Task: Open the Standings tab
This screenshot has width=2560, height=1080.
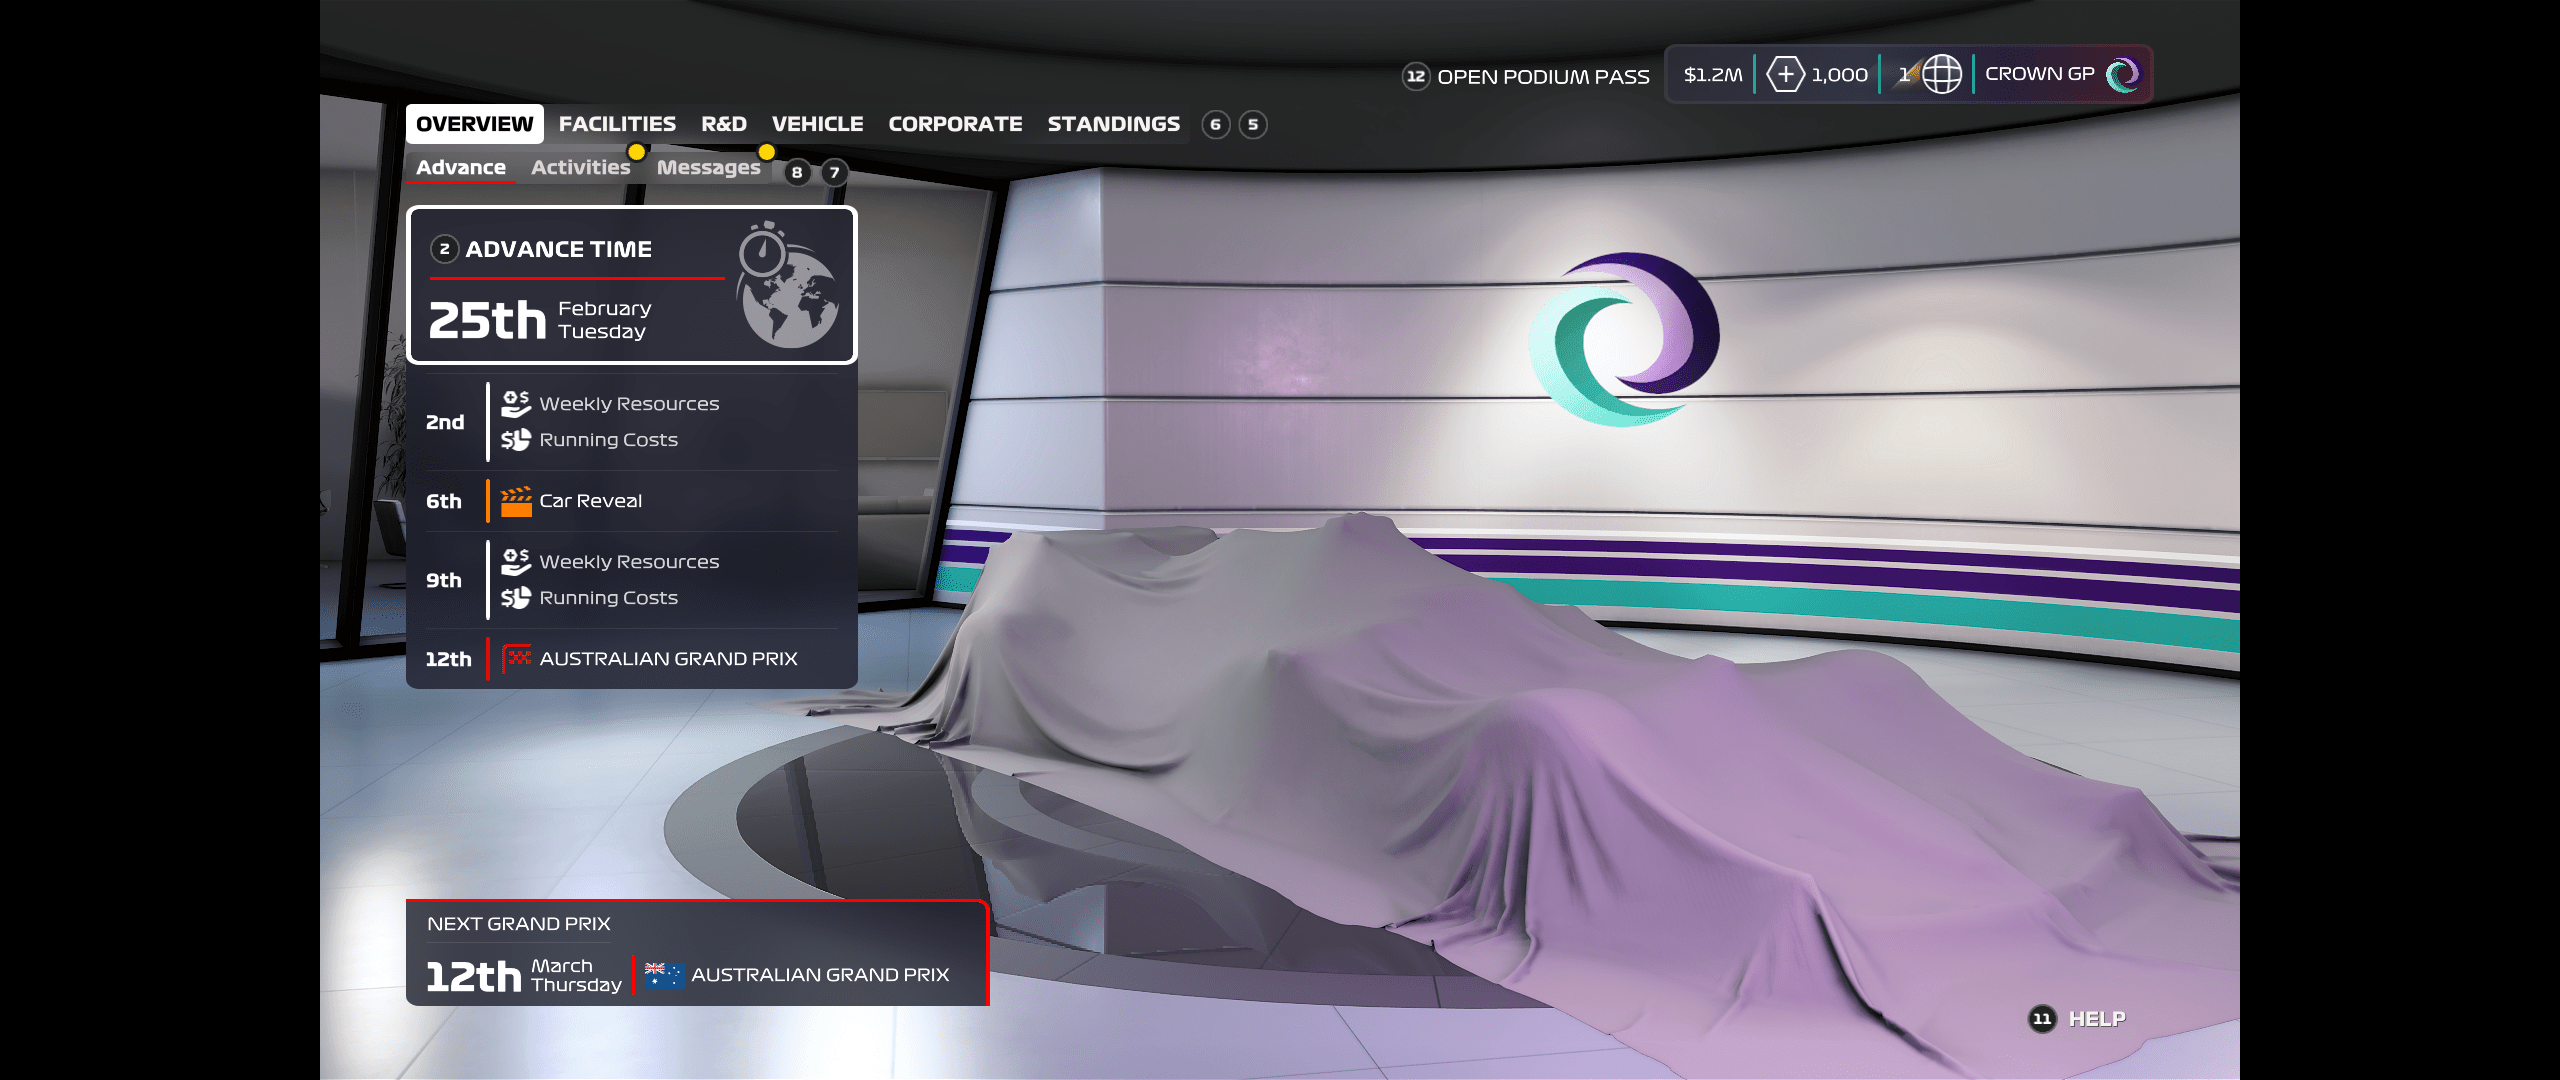Action: tap(1113, 124)
